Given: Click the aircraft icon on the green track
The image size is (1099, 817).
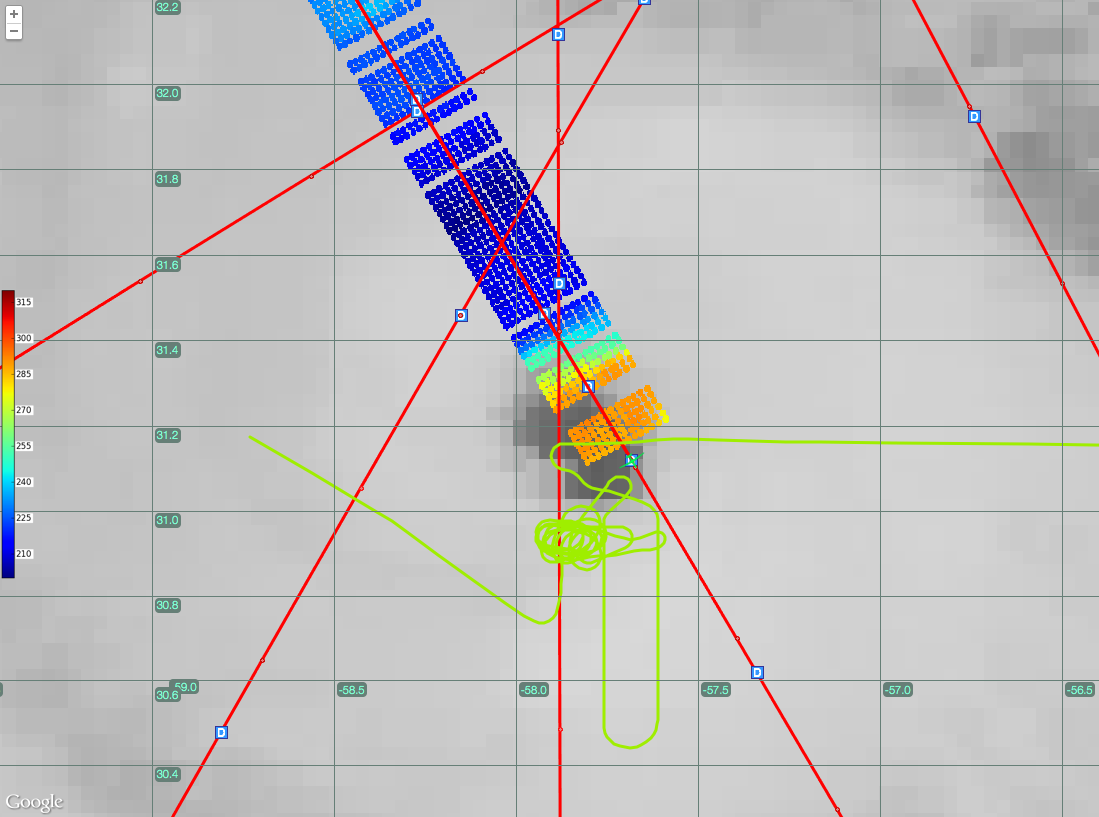Looking at the screenshot, I should (x=630, y=460).
